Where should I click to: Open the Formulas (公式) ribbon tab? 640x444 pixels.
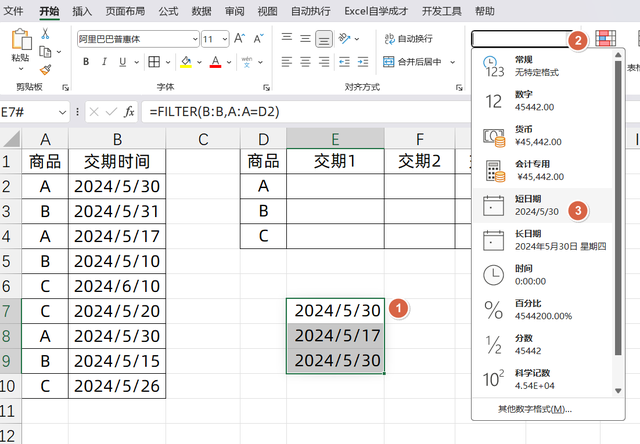(x=168, y=11)
